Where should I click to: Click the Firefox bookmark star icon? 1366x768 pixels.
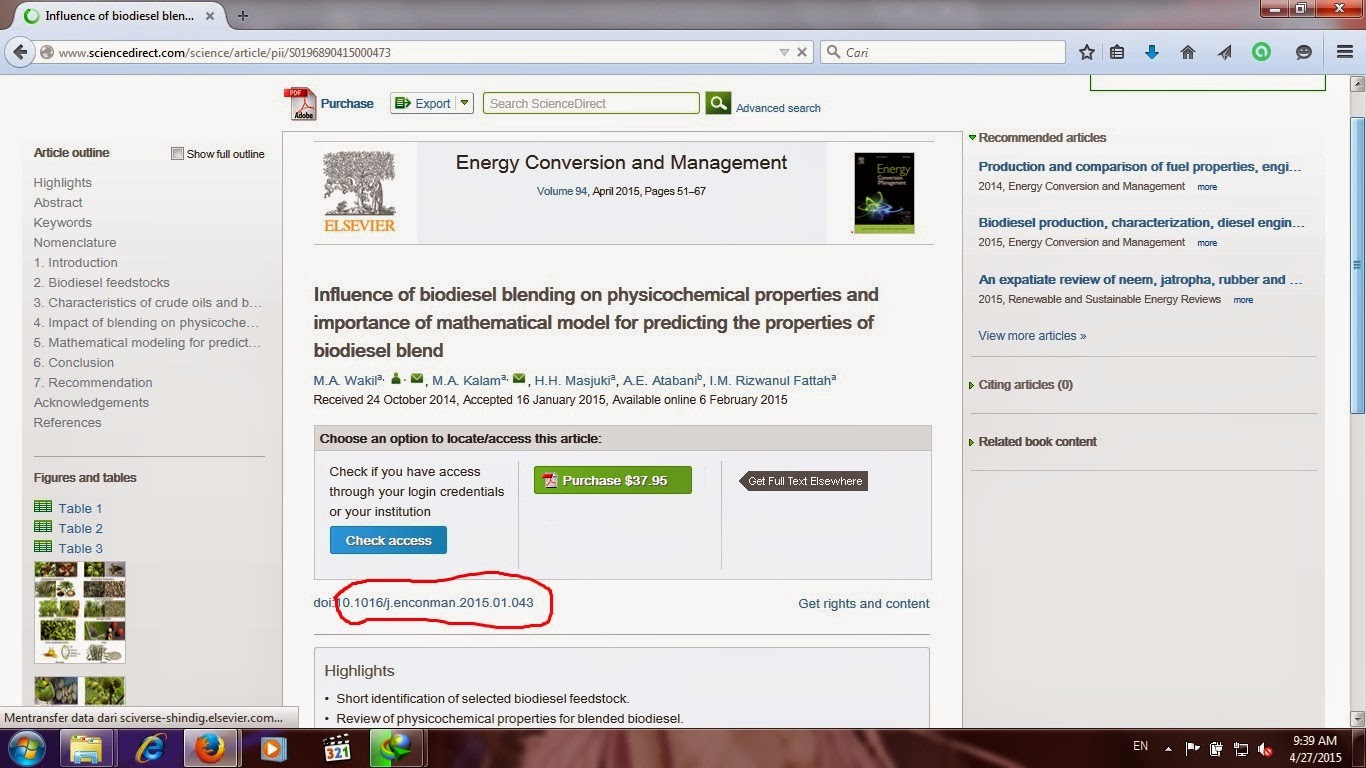click(1087, 52)
